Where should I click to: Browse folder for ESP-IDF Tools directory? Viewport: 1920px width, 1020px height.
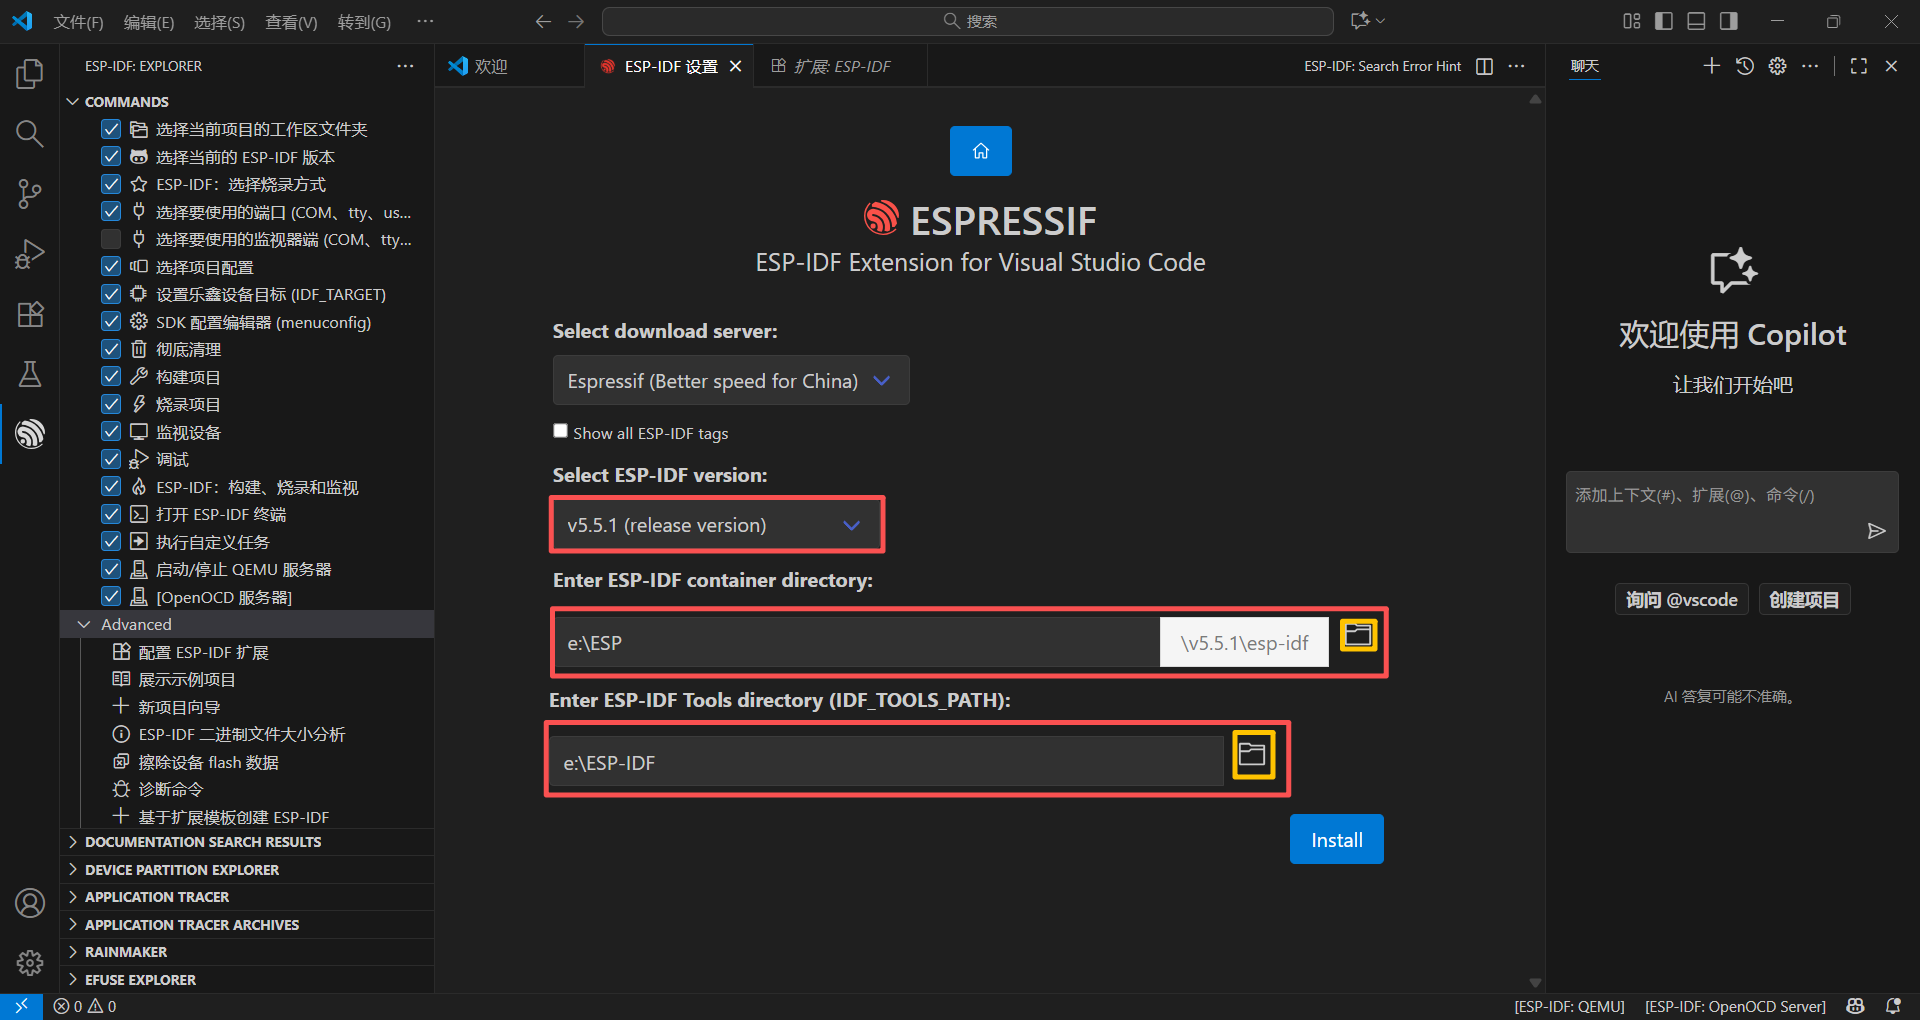1253,755
